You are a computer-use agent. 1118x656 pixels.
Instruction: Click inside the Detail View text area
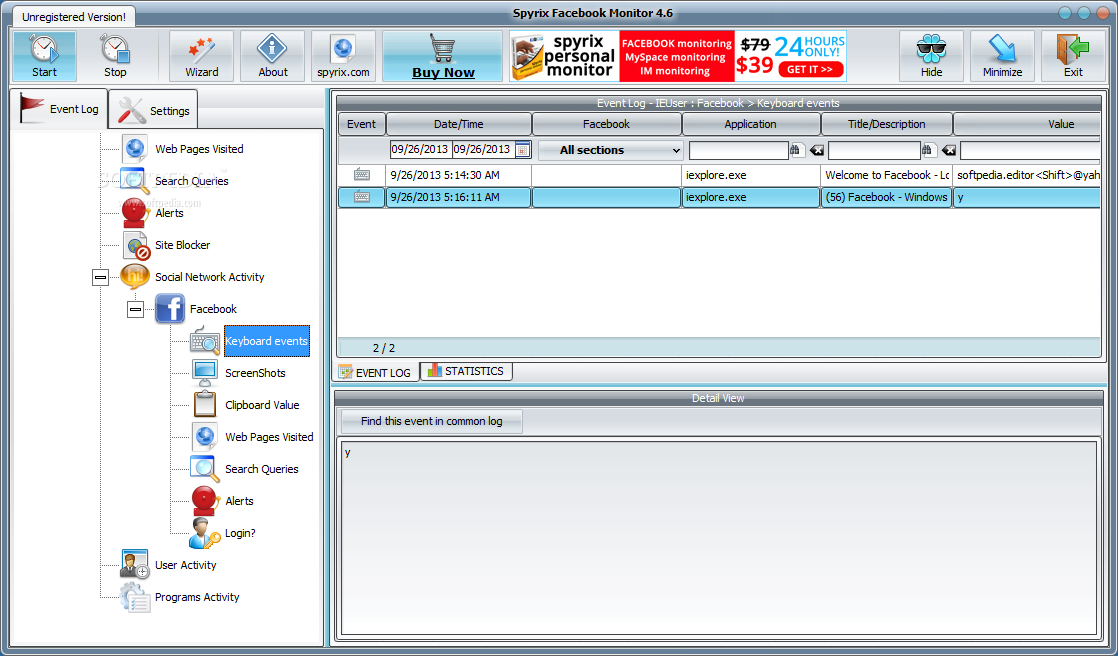(719, 538)
